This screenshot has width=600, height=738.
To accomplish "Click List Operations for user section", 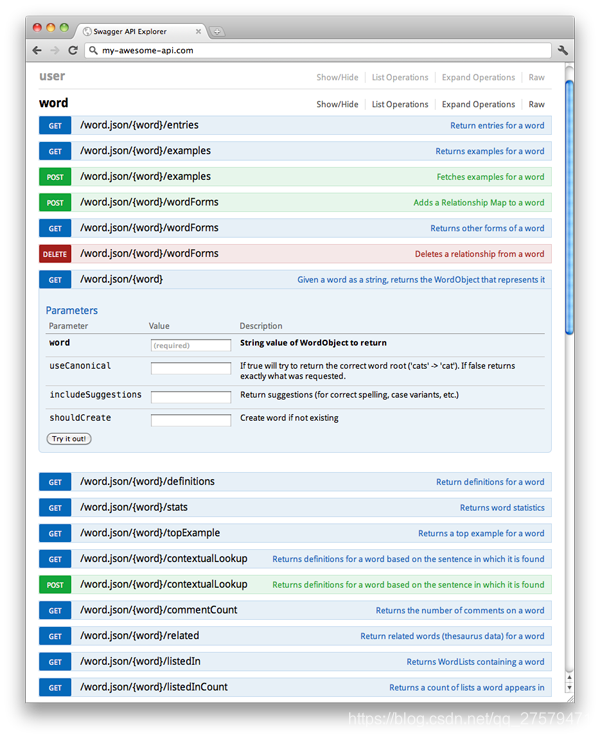I will tap(400, 77).
